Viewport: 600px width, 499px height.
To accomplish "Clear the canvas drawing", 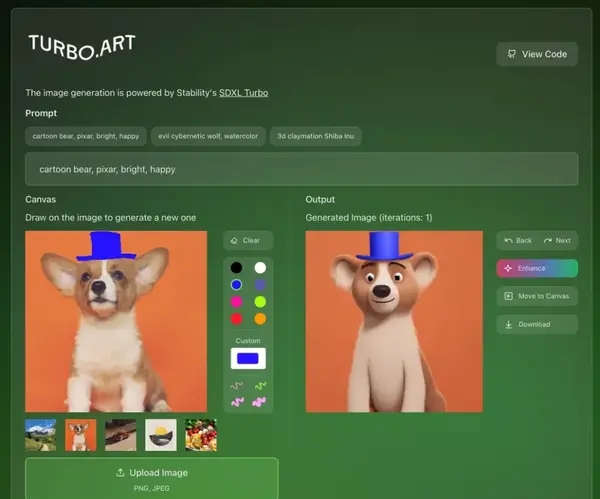I will 248,240.
